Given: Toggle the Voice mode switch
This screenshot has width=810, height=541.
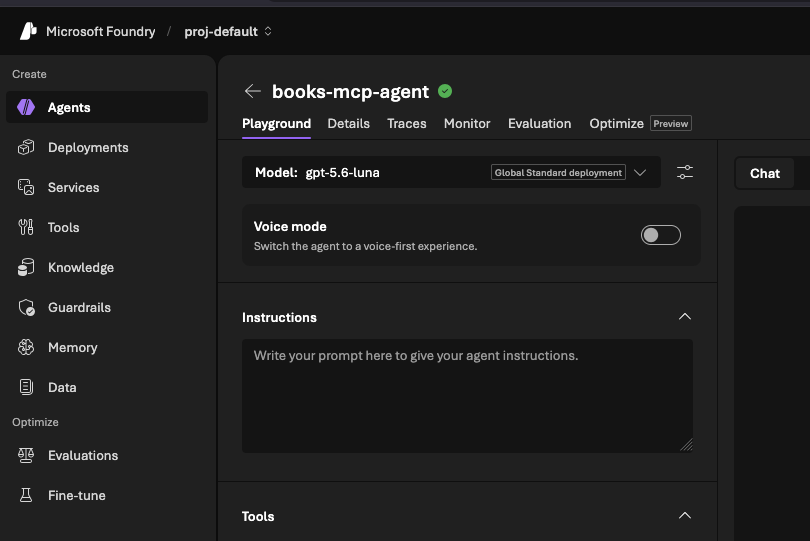Looking at the screenshot, I should (661, 235).
